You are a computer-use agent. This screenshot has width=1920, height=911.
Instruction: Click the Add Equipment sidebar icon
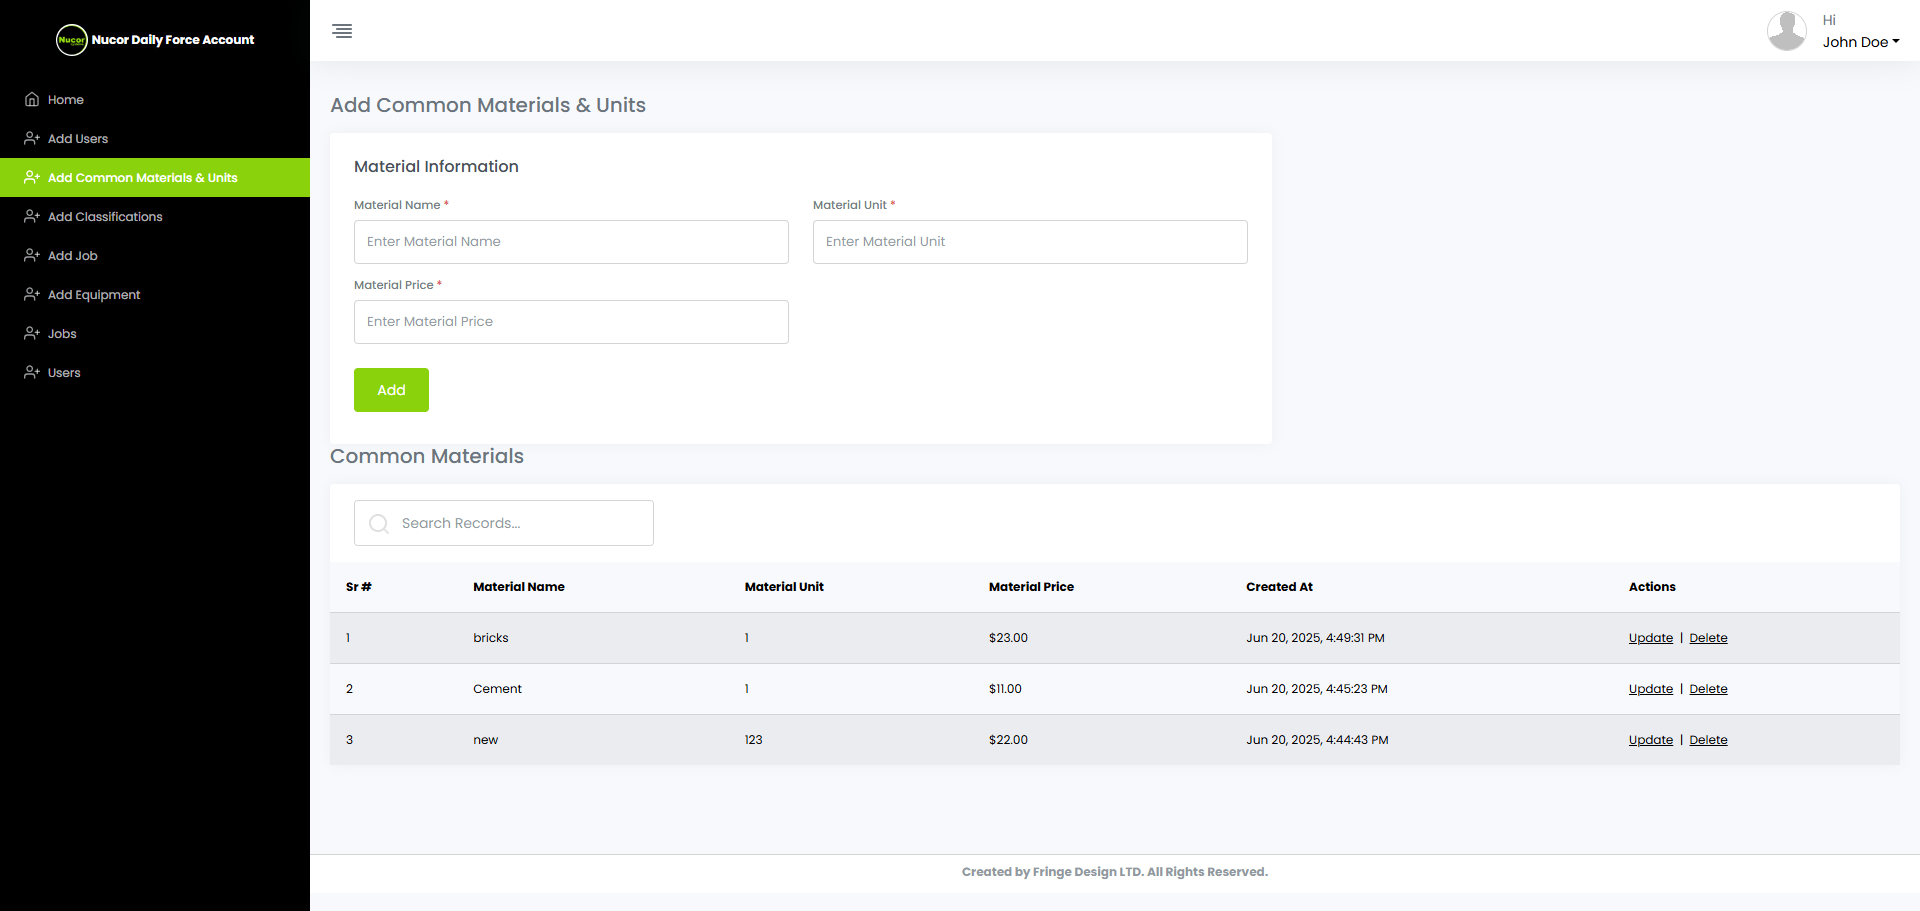tap(32, 295)
